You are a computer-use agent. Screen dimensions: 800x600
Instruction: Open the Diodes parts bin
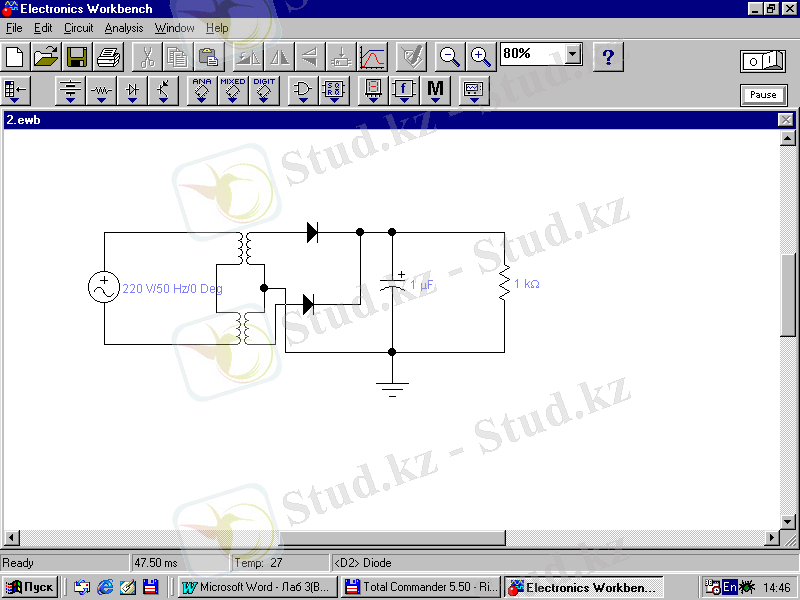132,91
